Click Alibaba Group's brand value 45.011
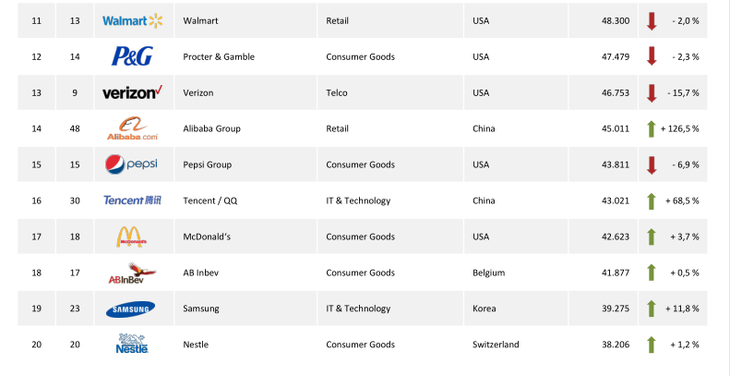This screenshot has width=730, height=376. tap(615, 128)
